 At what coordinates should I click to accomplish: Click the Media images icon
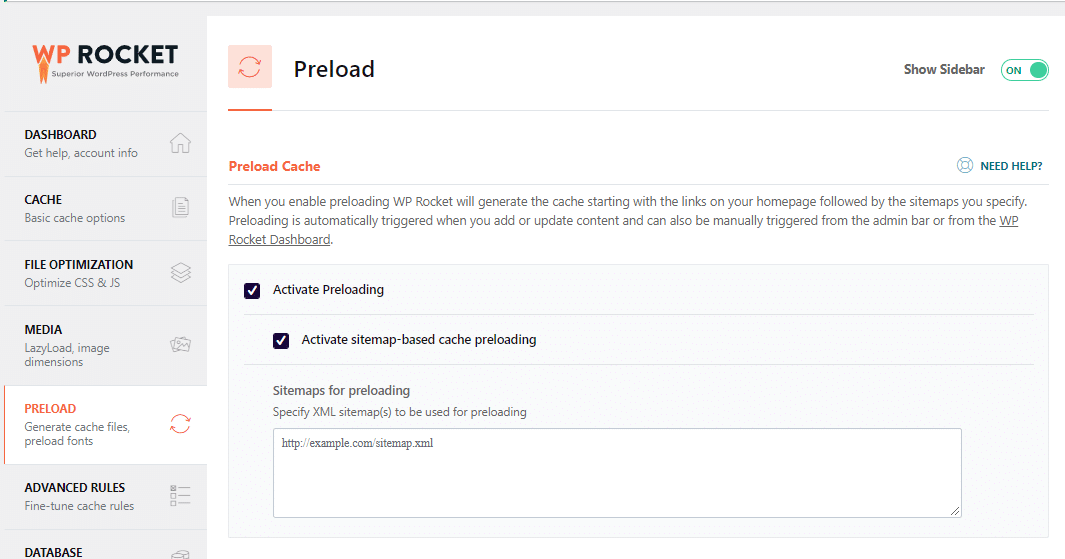point(180,345)
